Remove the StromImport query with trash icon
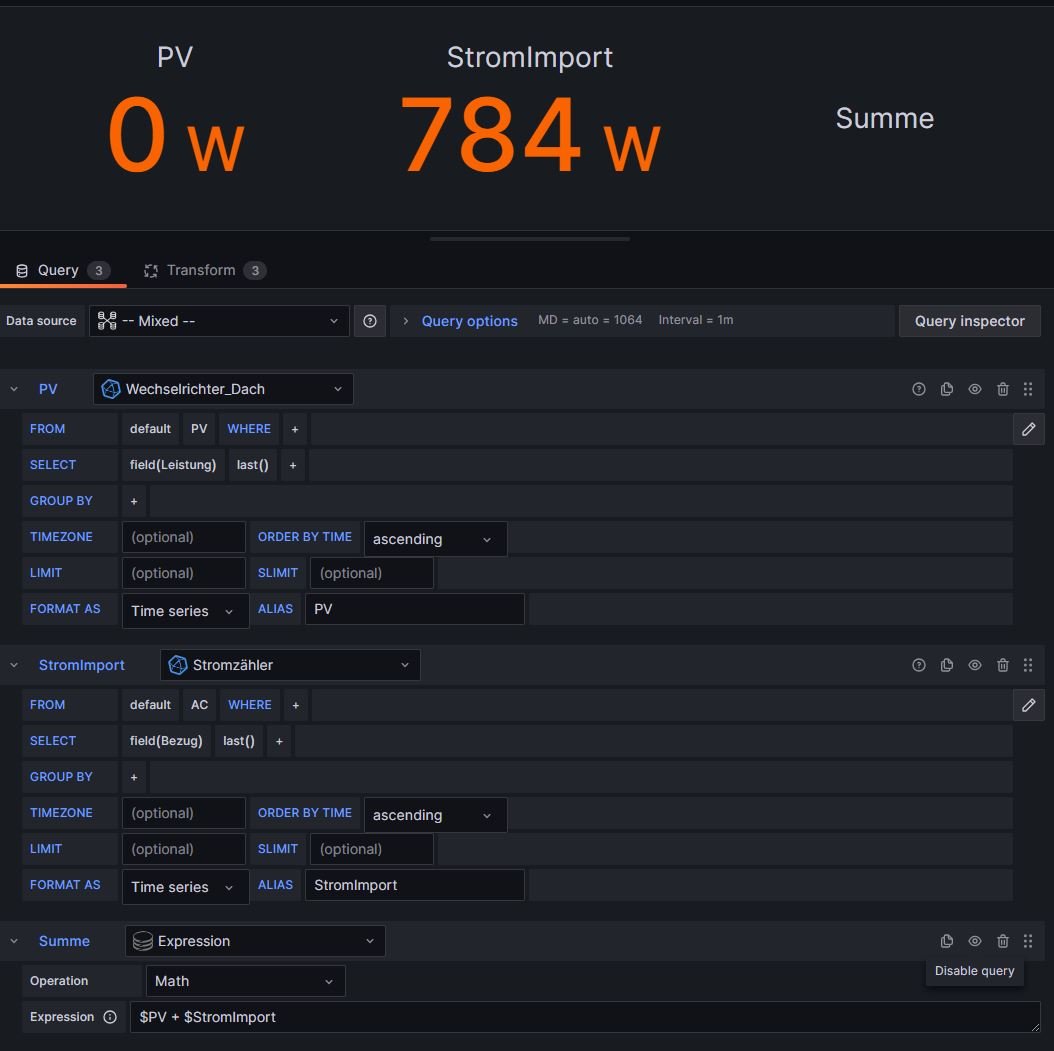The image size is (1054, 1051). pyautogui.click(x=1003, y=665)
